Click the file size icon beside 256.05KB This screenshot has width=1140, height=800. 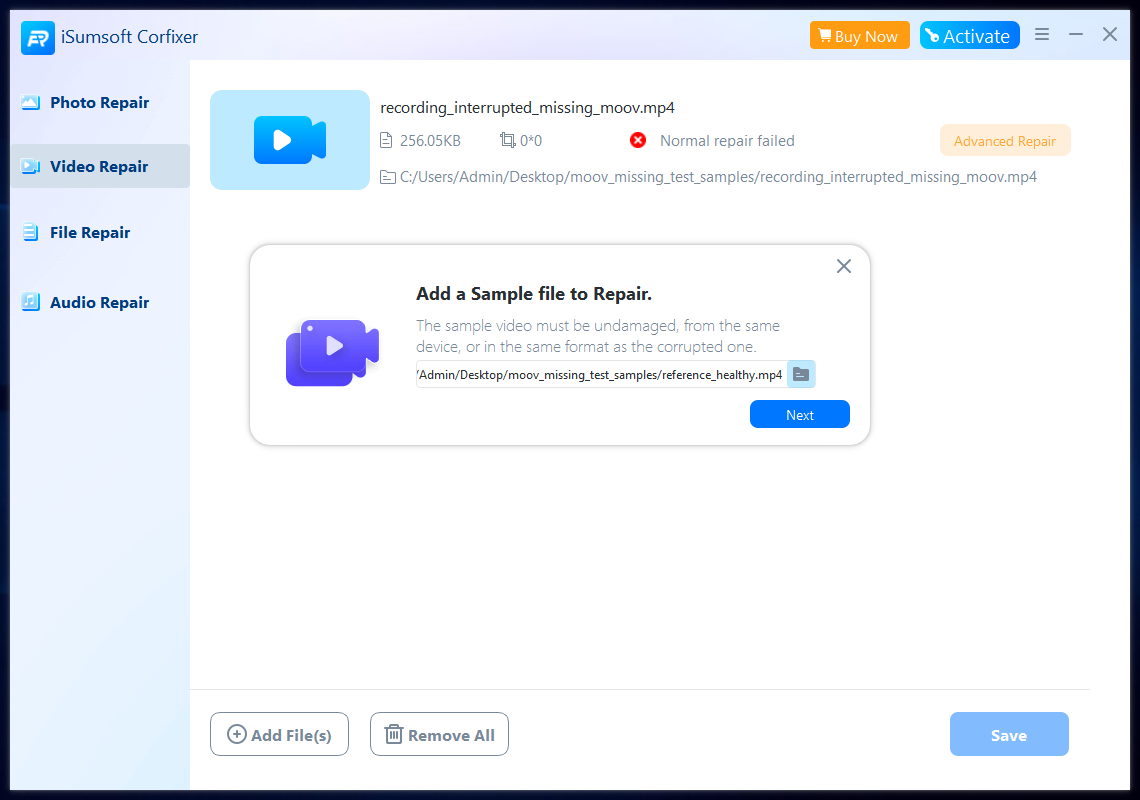(x=386, y=140)
